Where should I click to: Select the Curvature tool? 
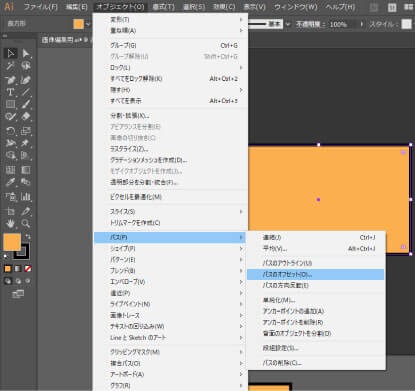click(x=26, y=80)
